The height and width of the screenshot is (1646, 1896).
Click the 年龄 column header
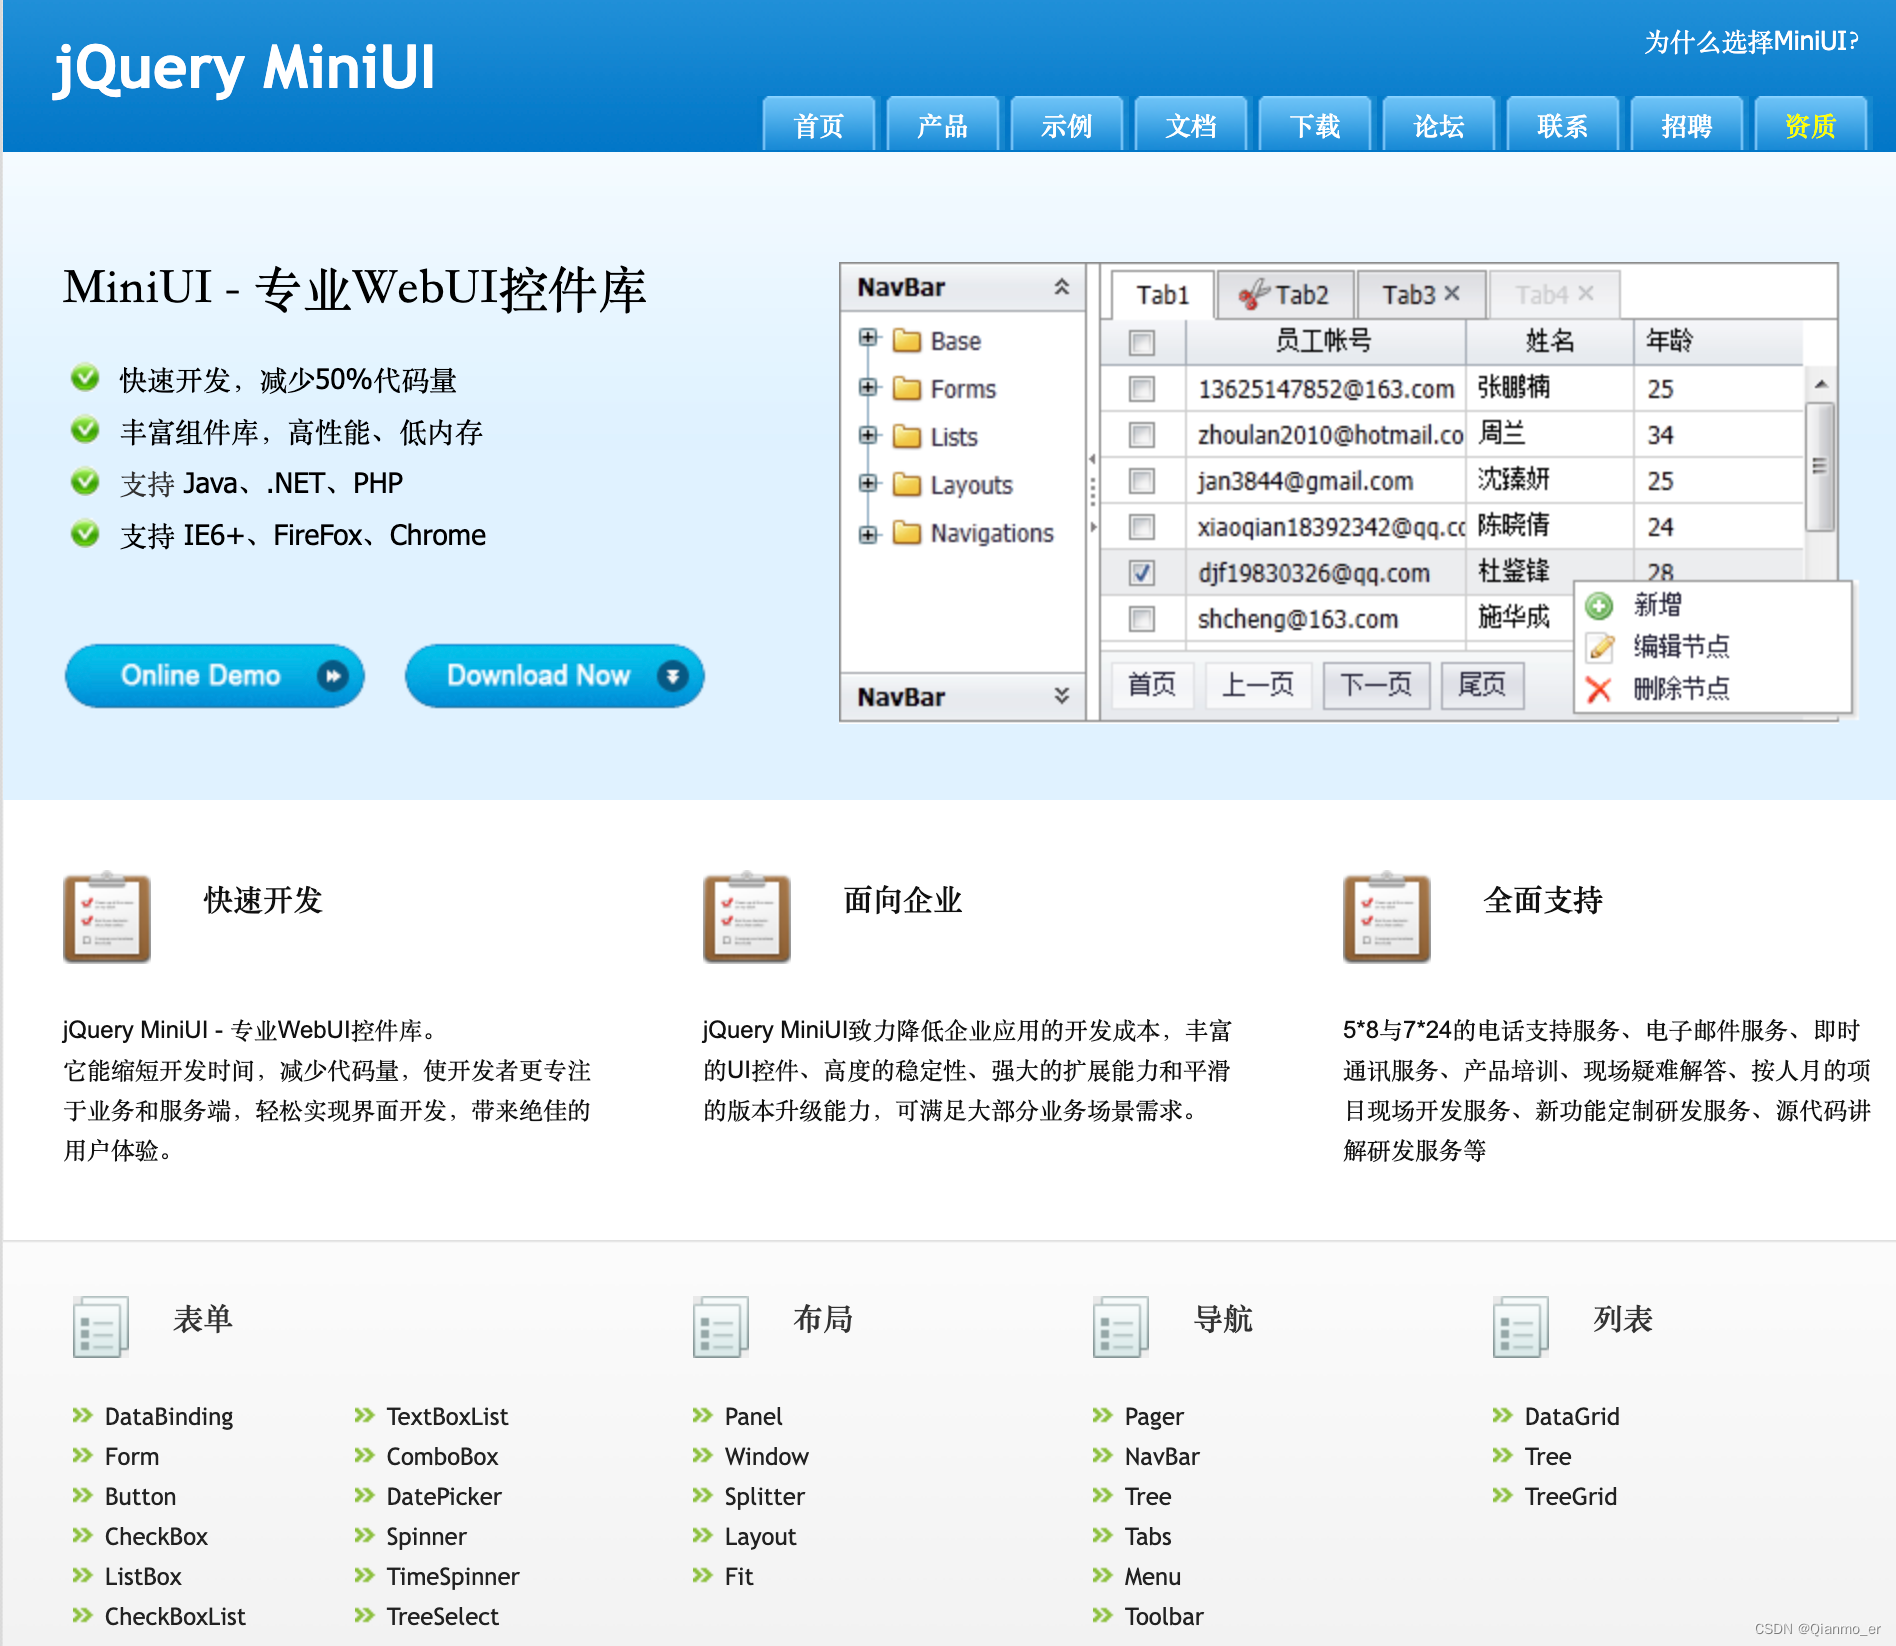(1718, 341)
